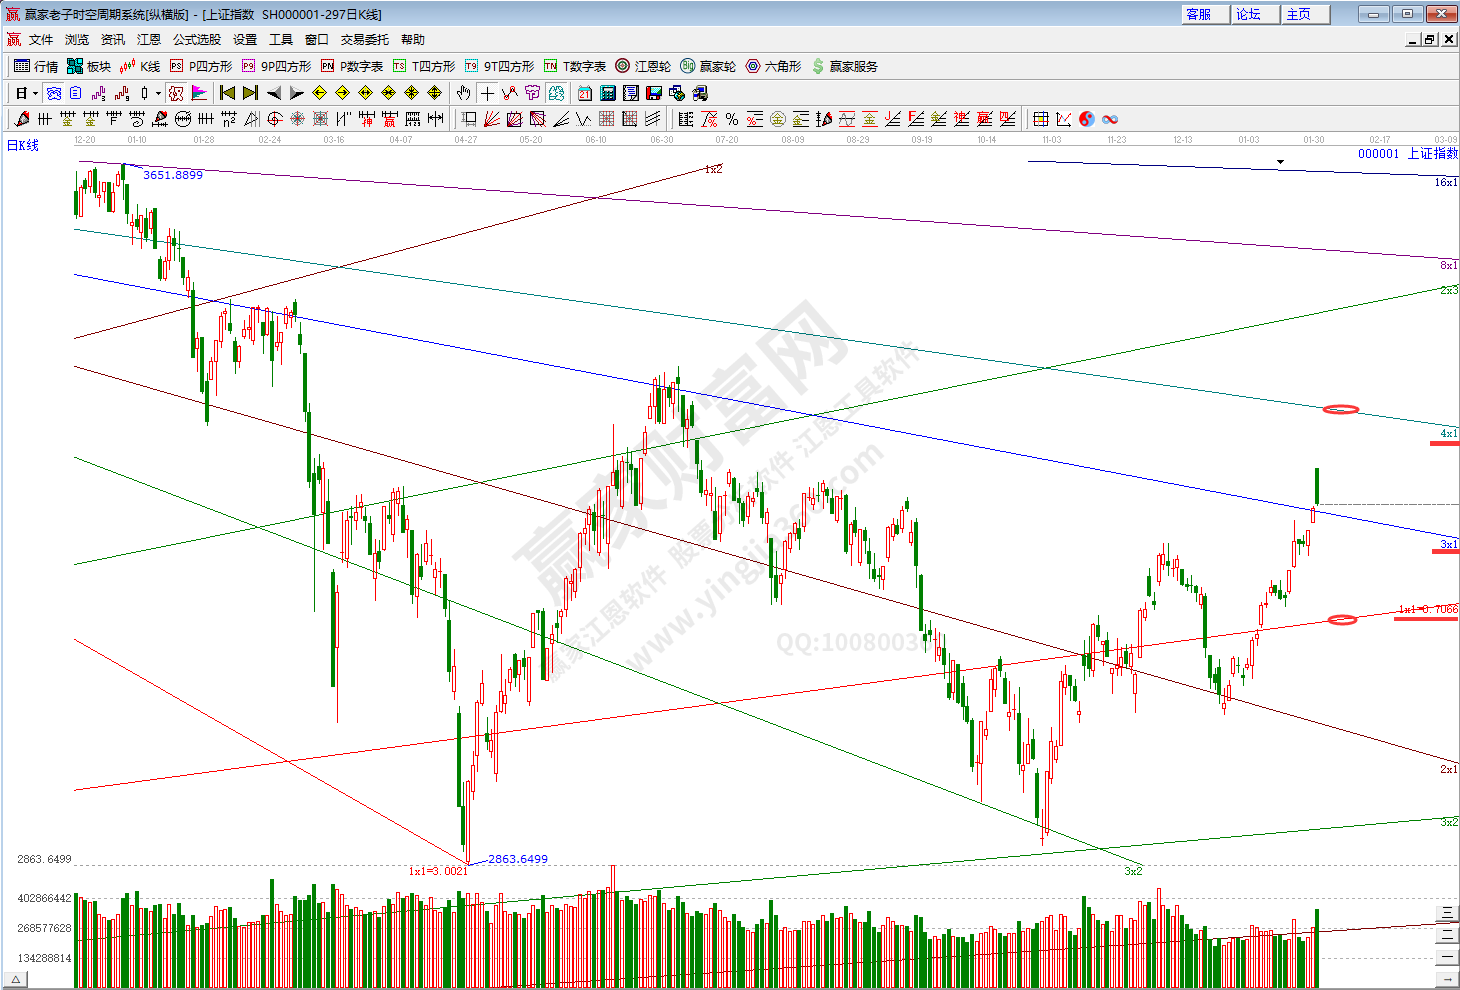The image size is (1460, 990).
Task: Click the calendar date icon
Action: [x=584, y=93]
